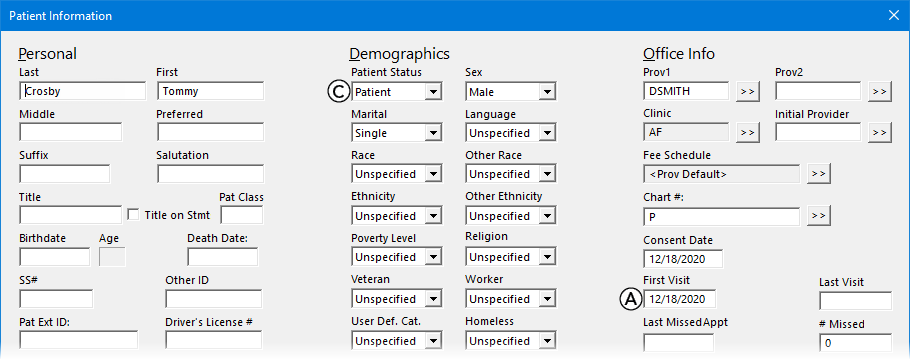Open the Worker dropdown
Screen dimensions: 910x360
coord(547,299)
